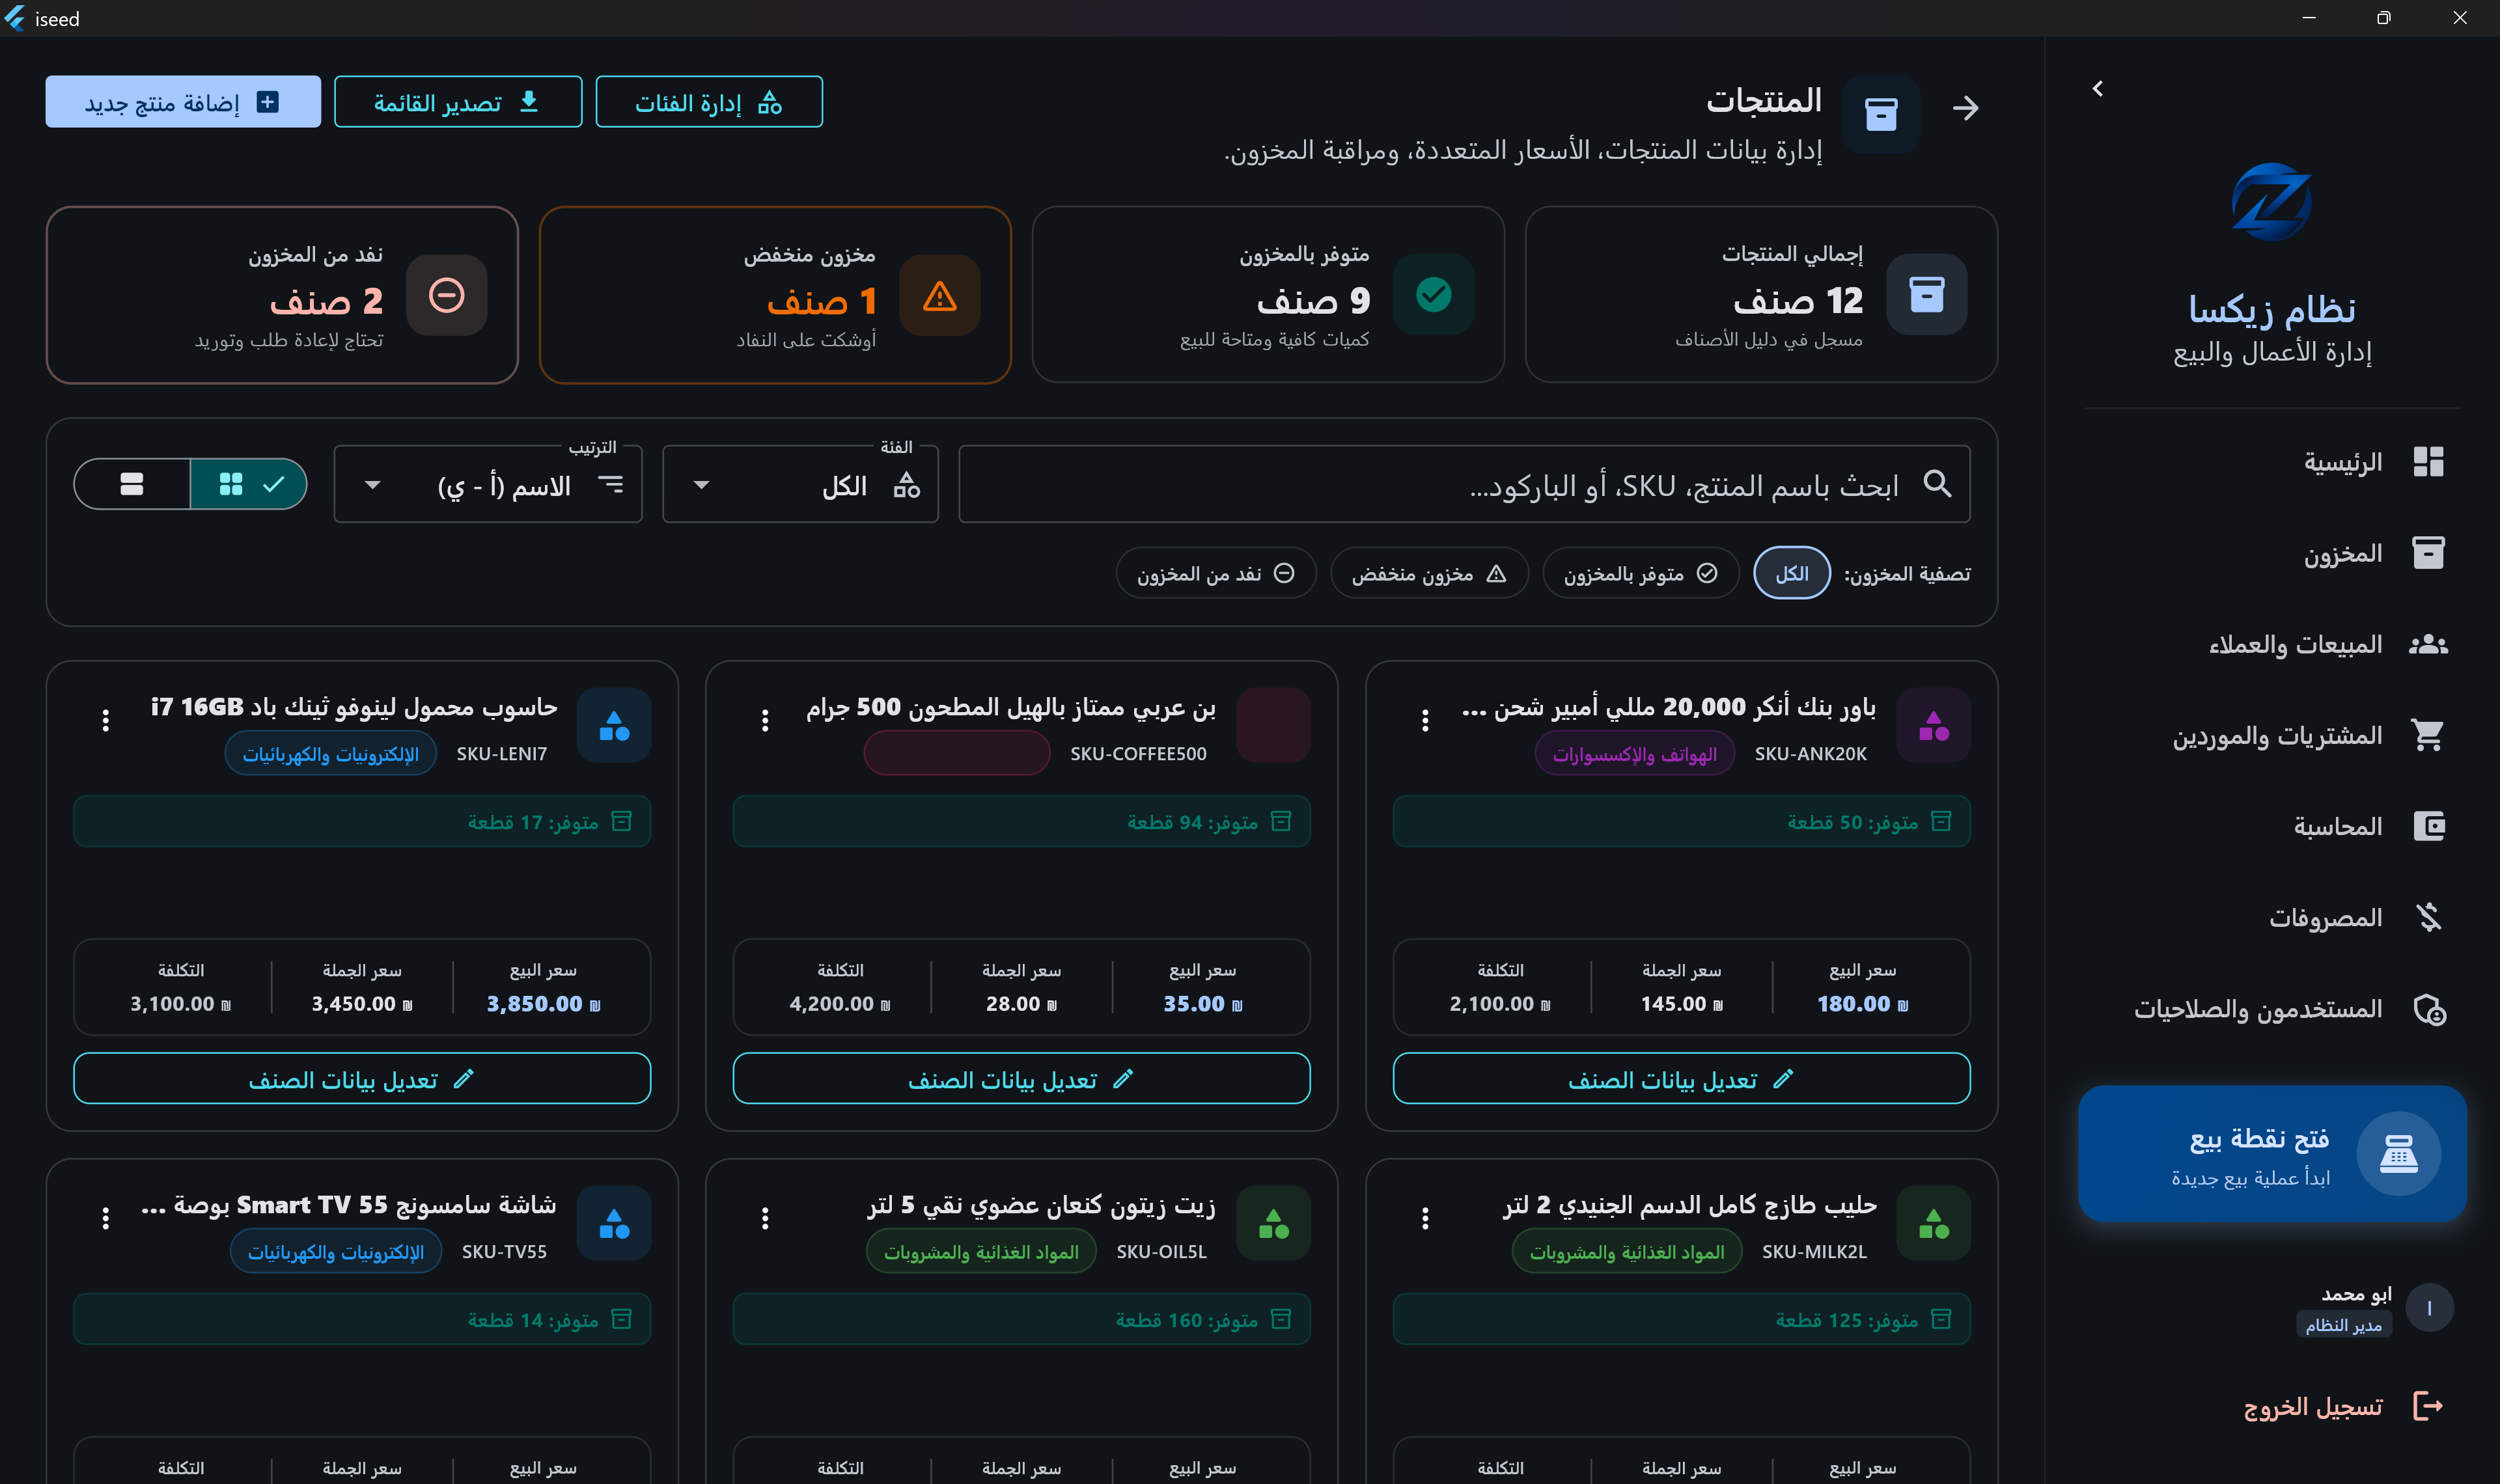Filter by مخزون منخفض chip
2500x1484 pixels.
1429,573
